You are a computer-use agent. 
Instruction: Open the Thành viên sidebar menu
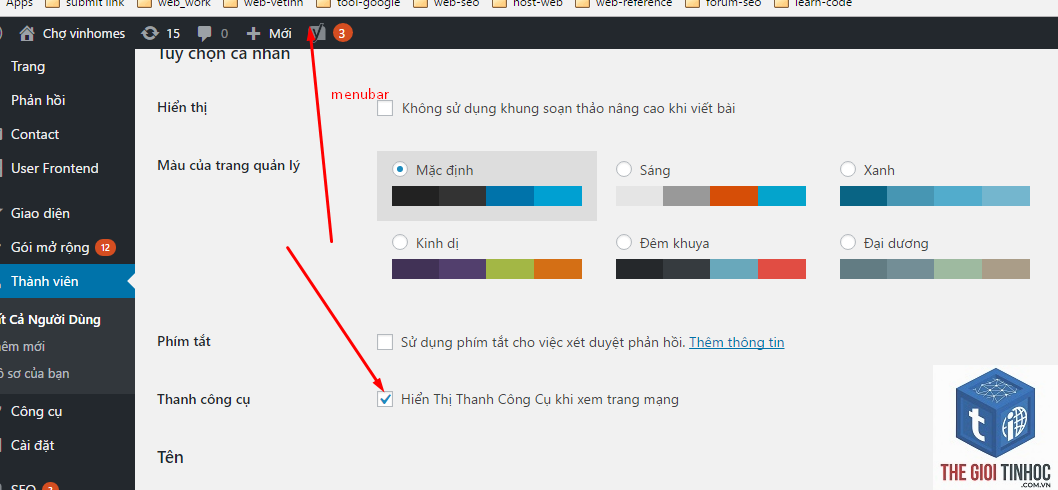[67, 281]
